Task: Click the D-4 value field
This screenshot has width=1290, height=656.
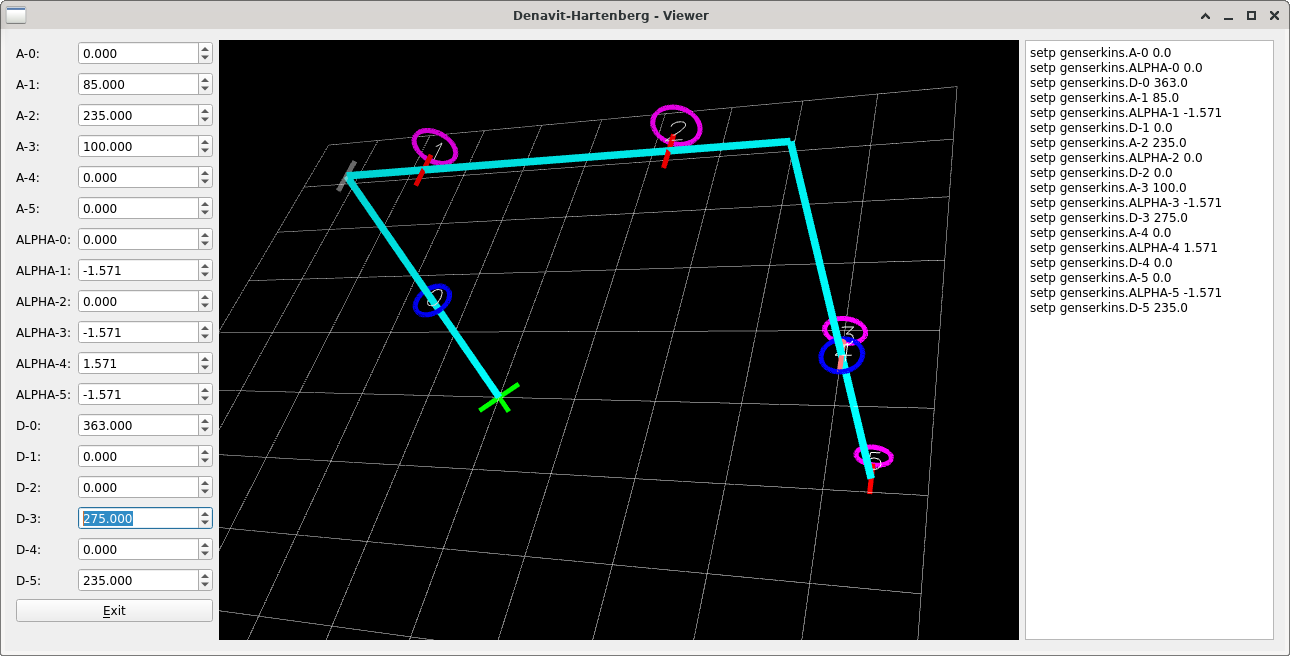Action: [x=138, y=549]
